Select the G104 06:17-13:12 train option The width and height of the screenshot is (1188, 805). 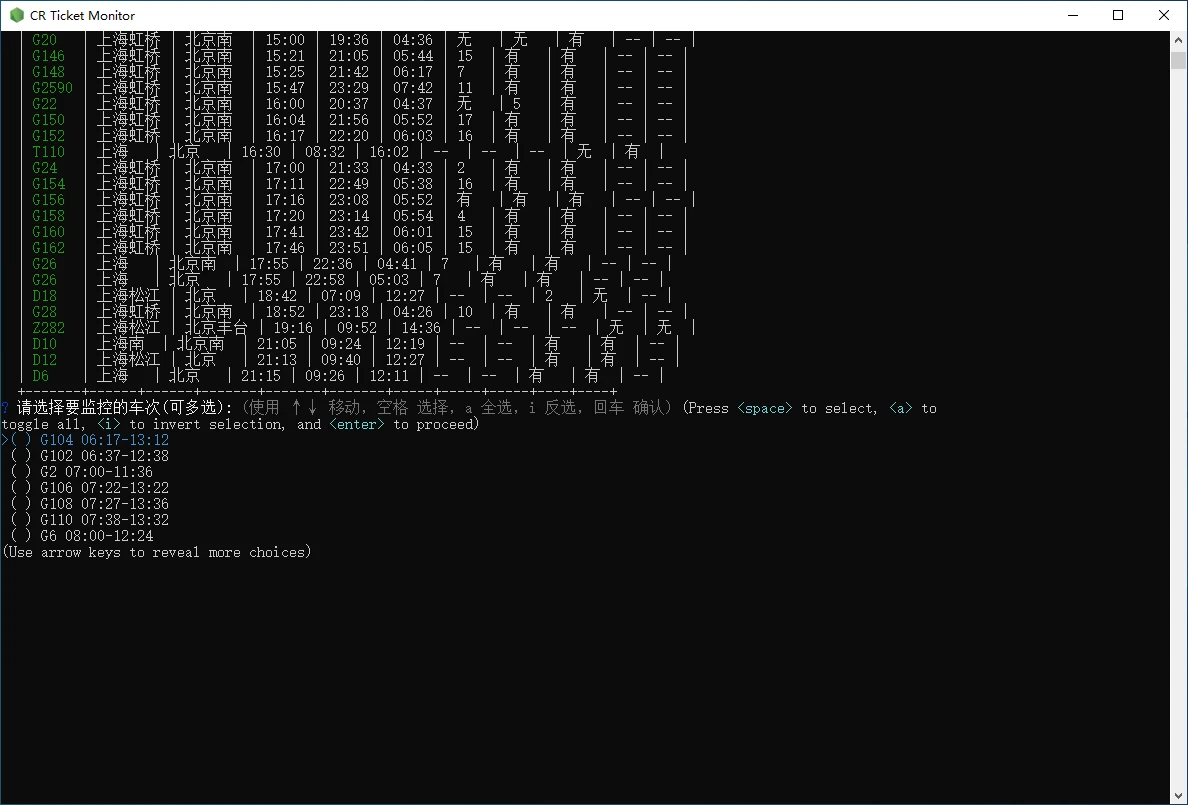coord(104,440)
